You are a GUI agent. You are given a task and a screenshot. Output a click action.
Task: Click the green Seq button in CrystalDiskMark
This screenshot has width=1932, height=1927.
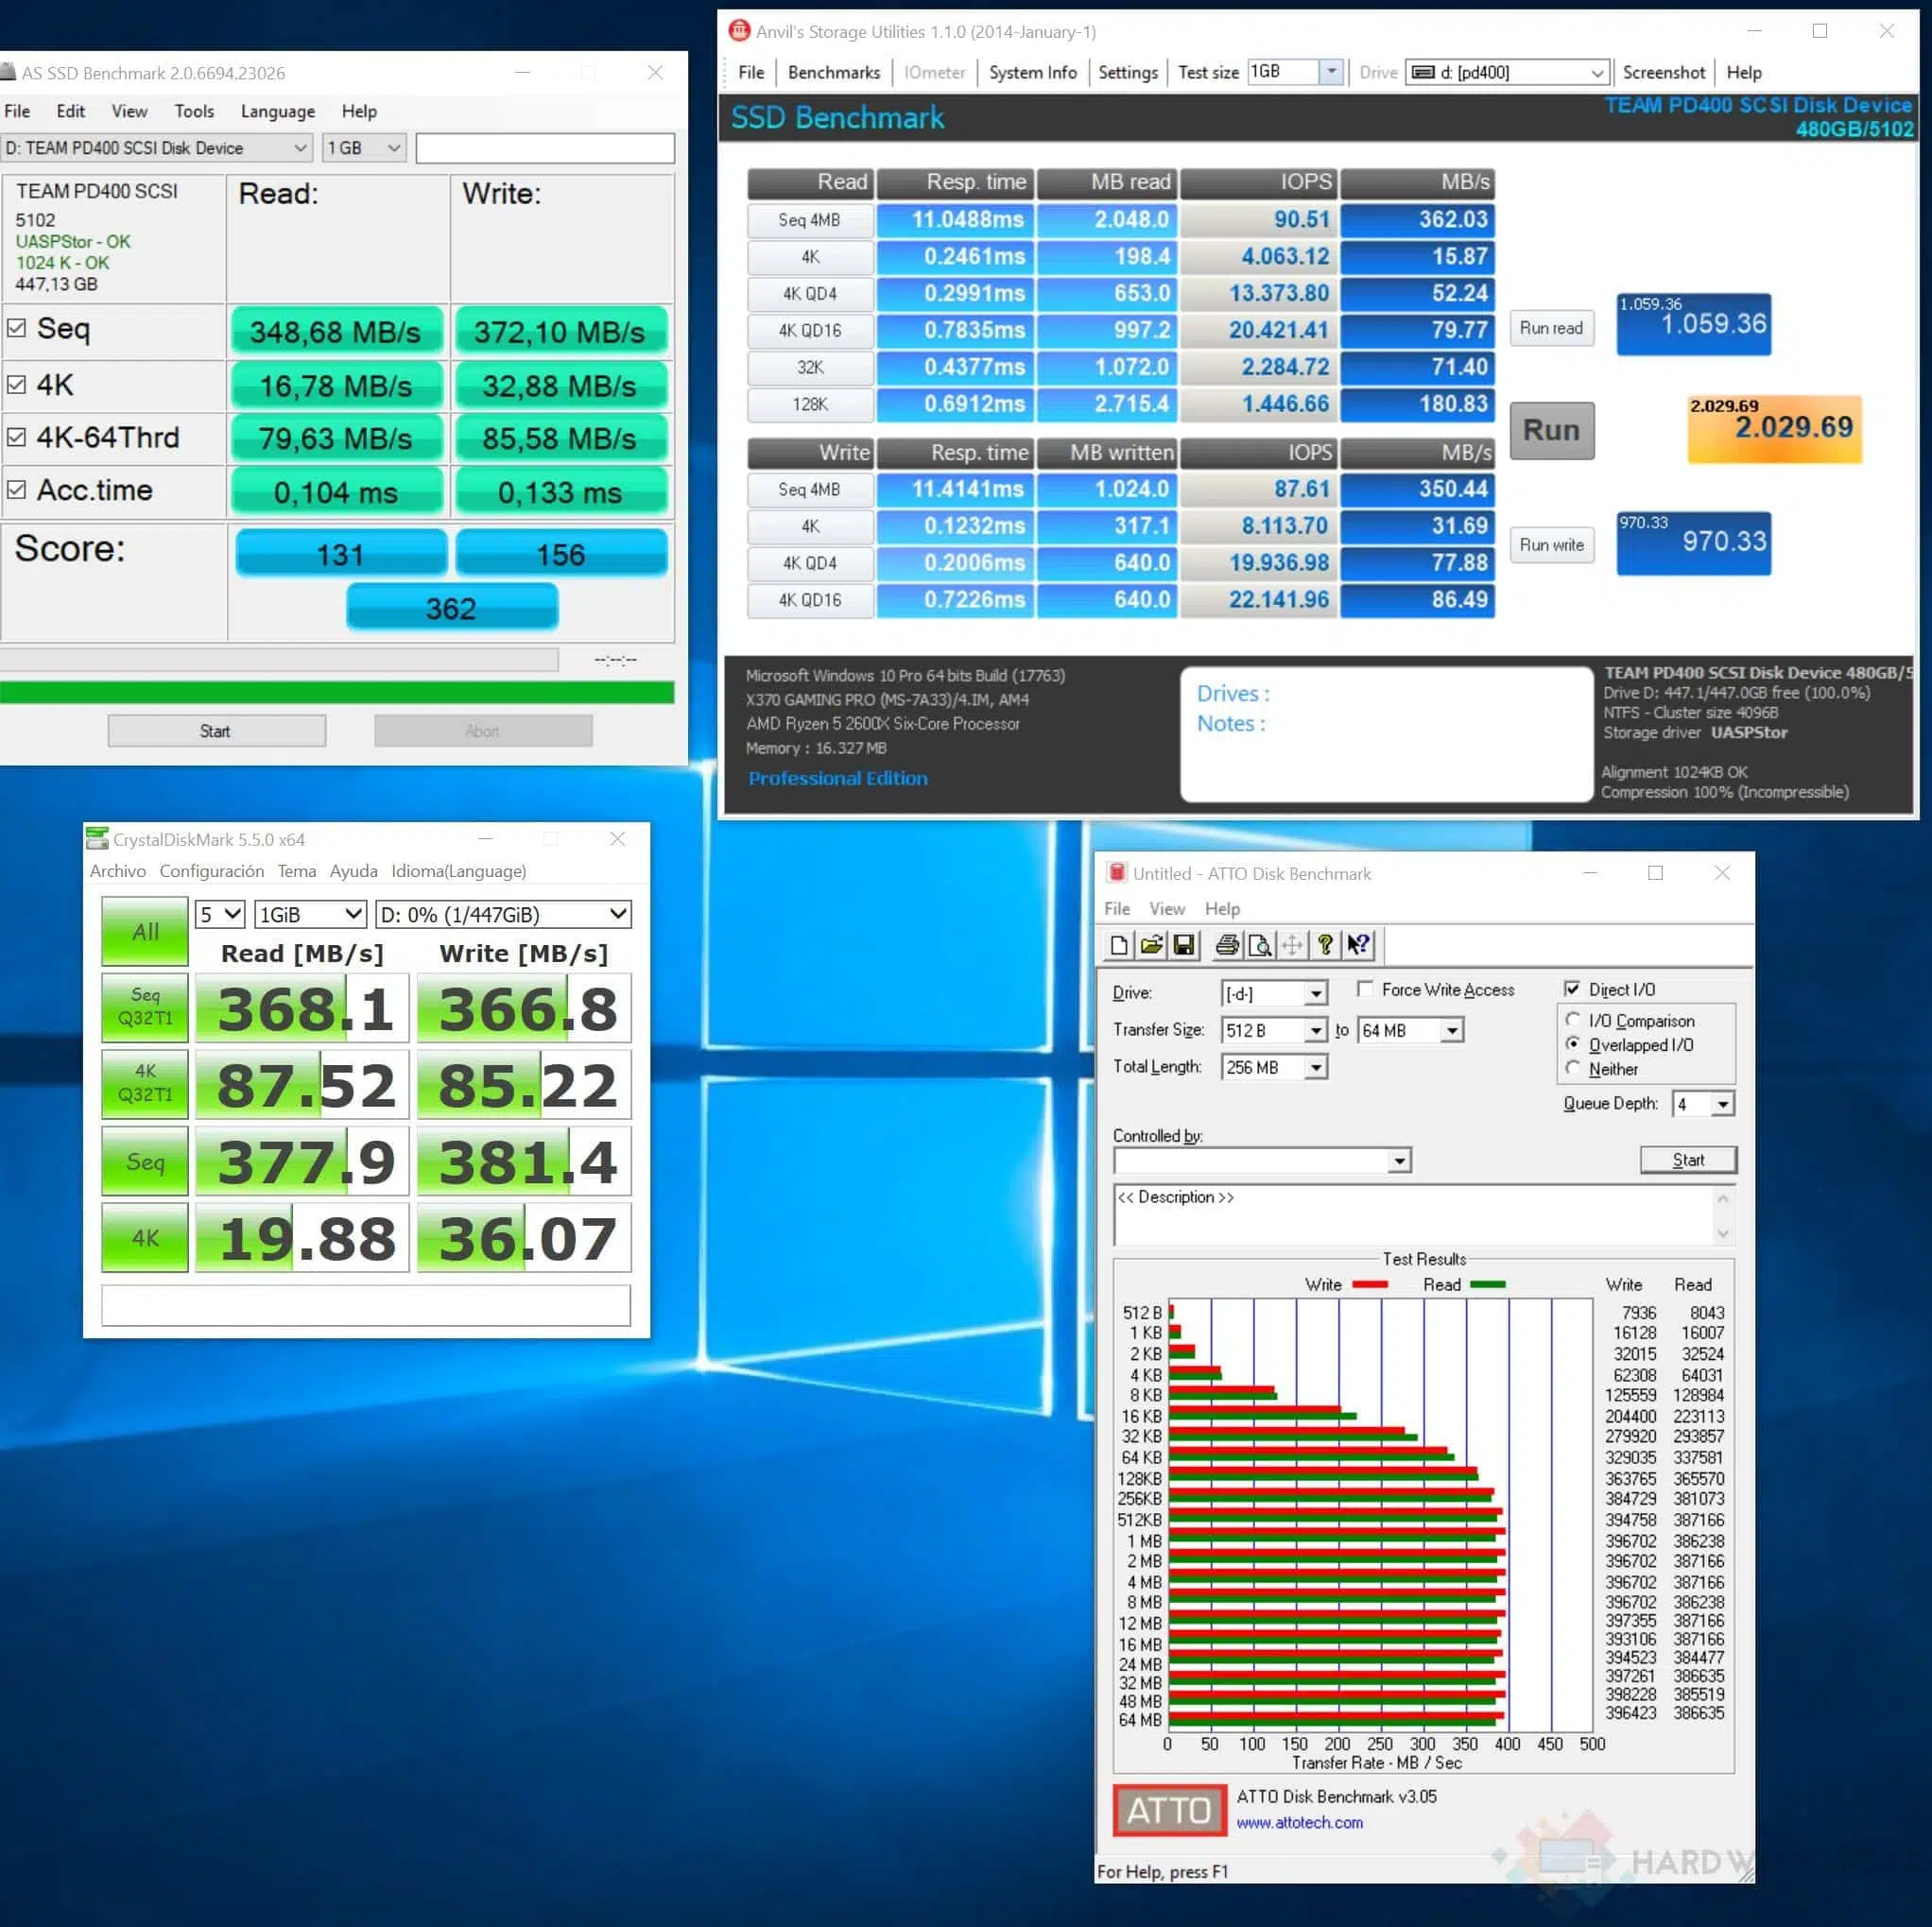pyautogui.click(x=145, y=1161)
